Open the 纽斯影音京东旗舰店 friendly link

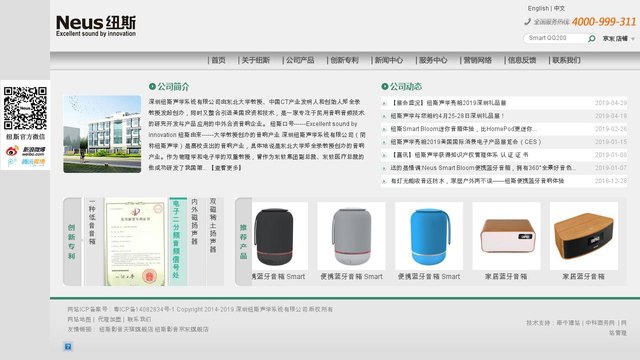pos(182,329)
